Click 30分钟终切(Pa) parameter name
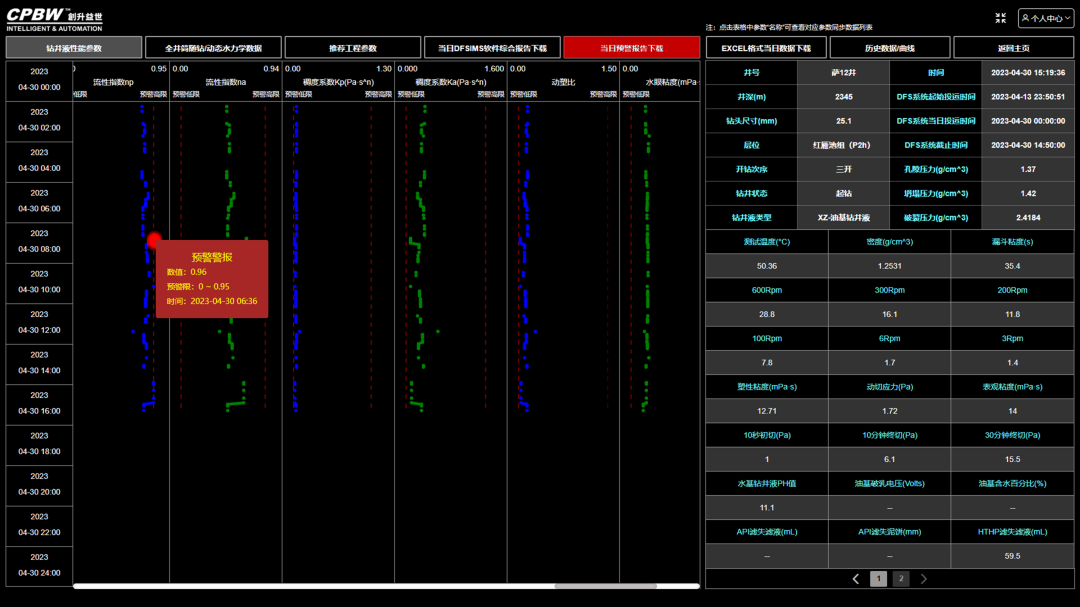This screenshot has height=607, width=1080. [1012, 435]
